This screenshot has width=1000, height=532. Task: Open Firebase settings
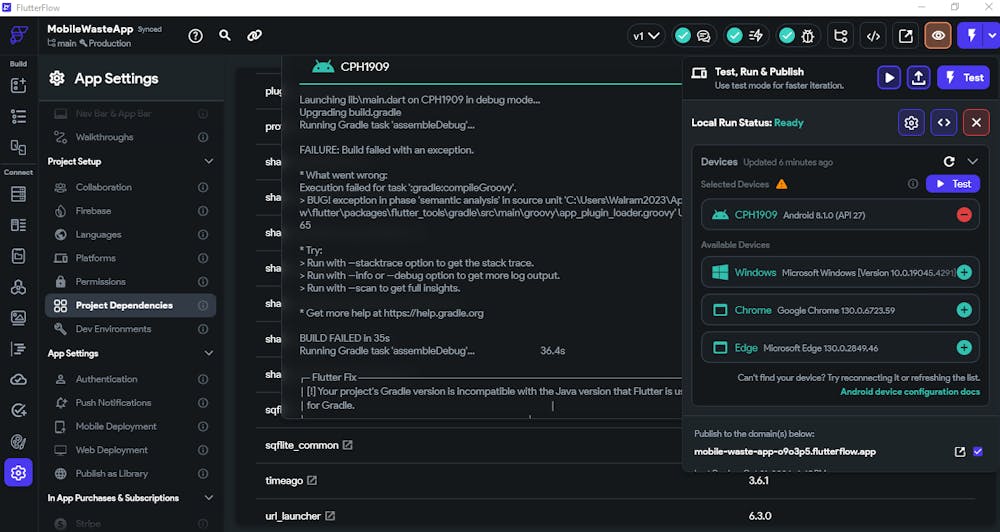click(130, 211)
